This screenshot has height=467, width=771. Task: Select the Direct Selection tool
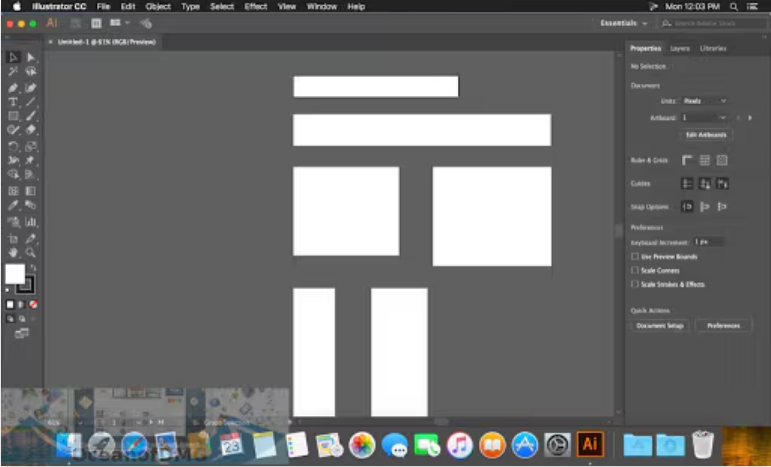pos(31,58)
